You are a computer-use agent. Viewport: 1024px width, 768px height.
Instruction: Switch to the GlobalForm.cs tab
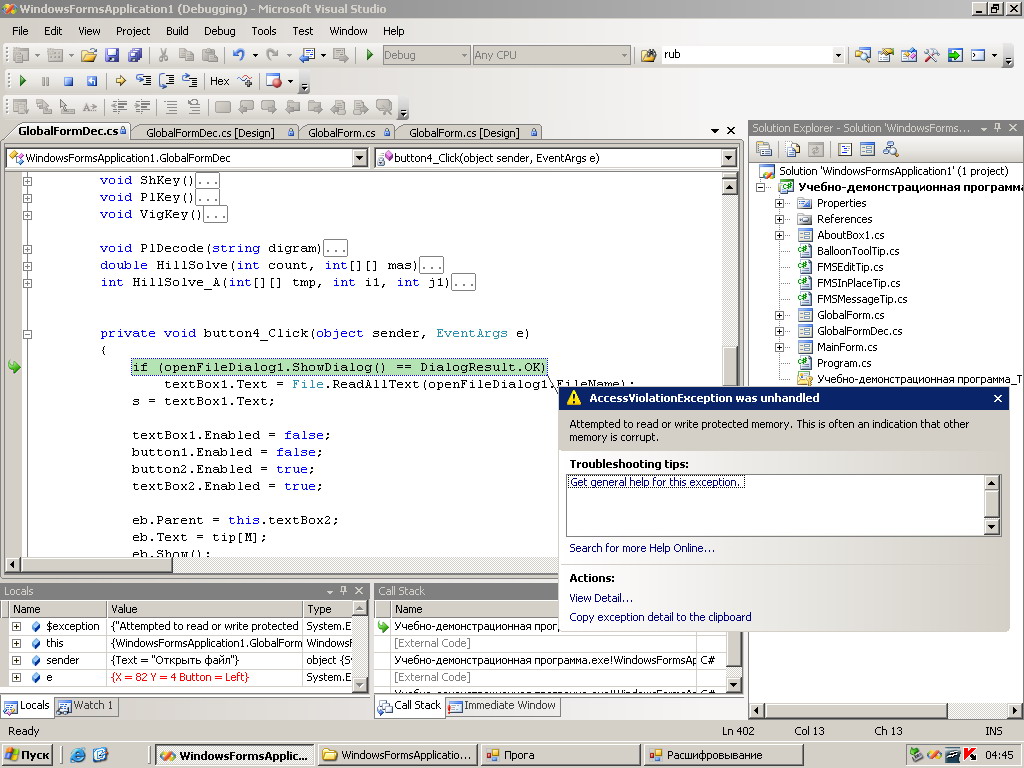tap(342, 132)
